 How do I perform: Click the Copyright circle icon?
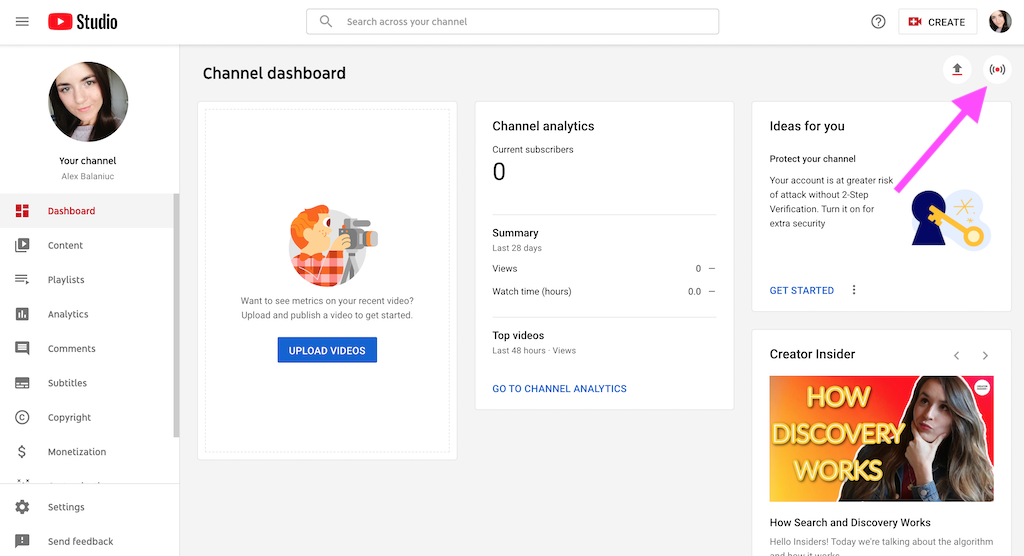click(22, 417)
